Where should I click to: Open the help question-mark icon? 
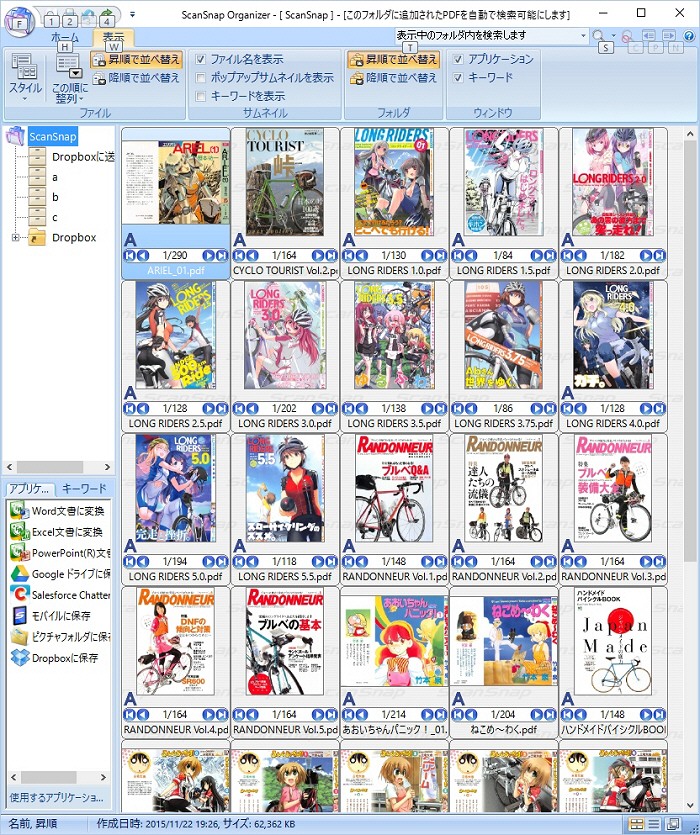point(689,36)
